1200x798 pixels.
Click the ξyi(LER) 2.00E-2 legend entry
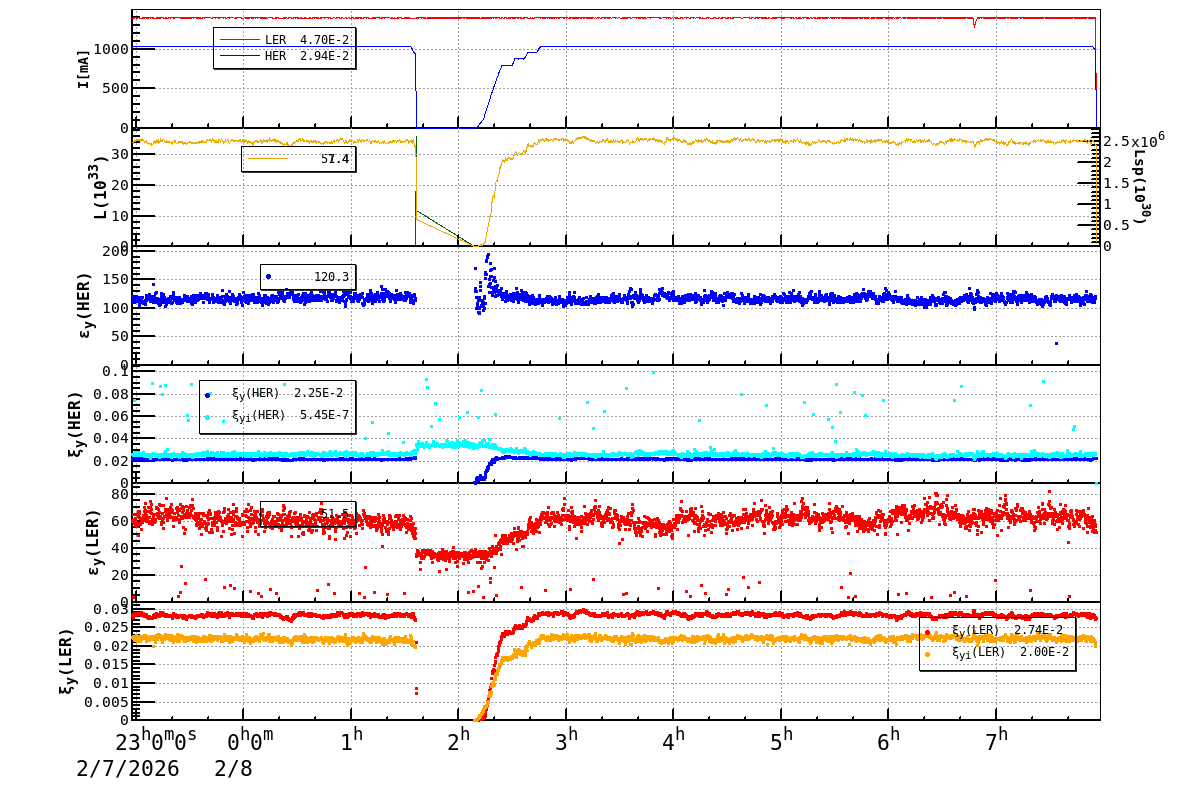click(997, 653)
